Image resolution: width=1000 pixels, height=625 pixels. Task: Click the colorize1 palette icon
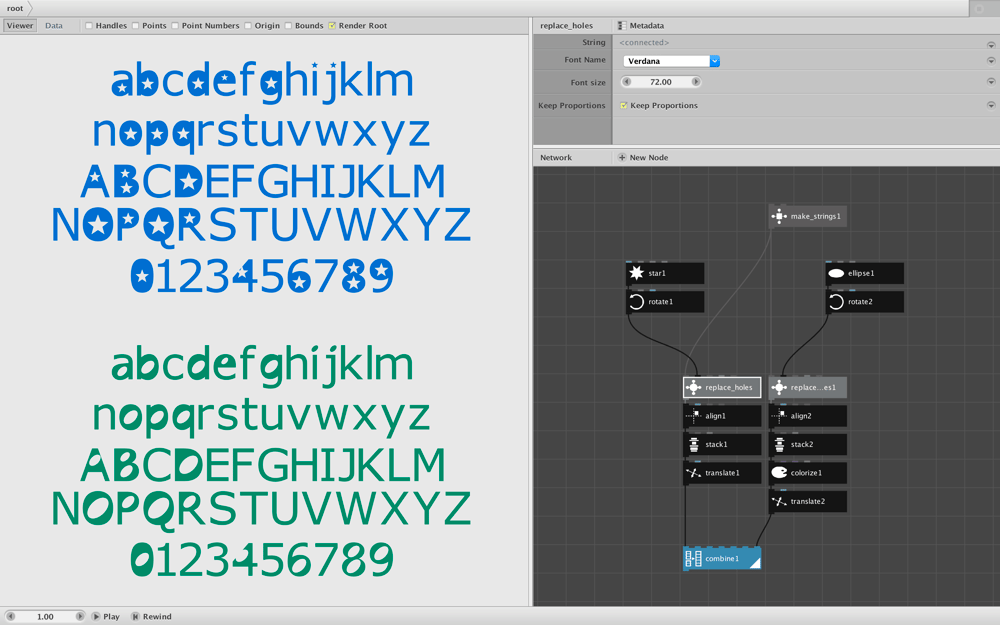pos(779,473)
